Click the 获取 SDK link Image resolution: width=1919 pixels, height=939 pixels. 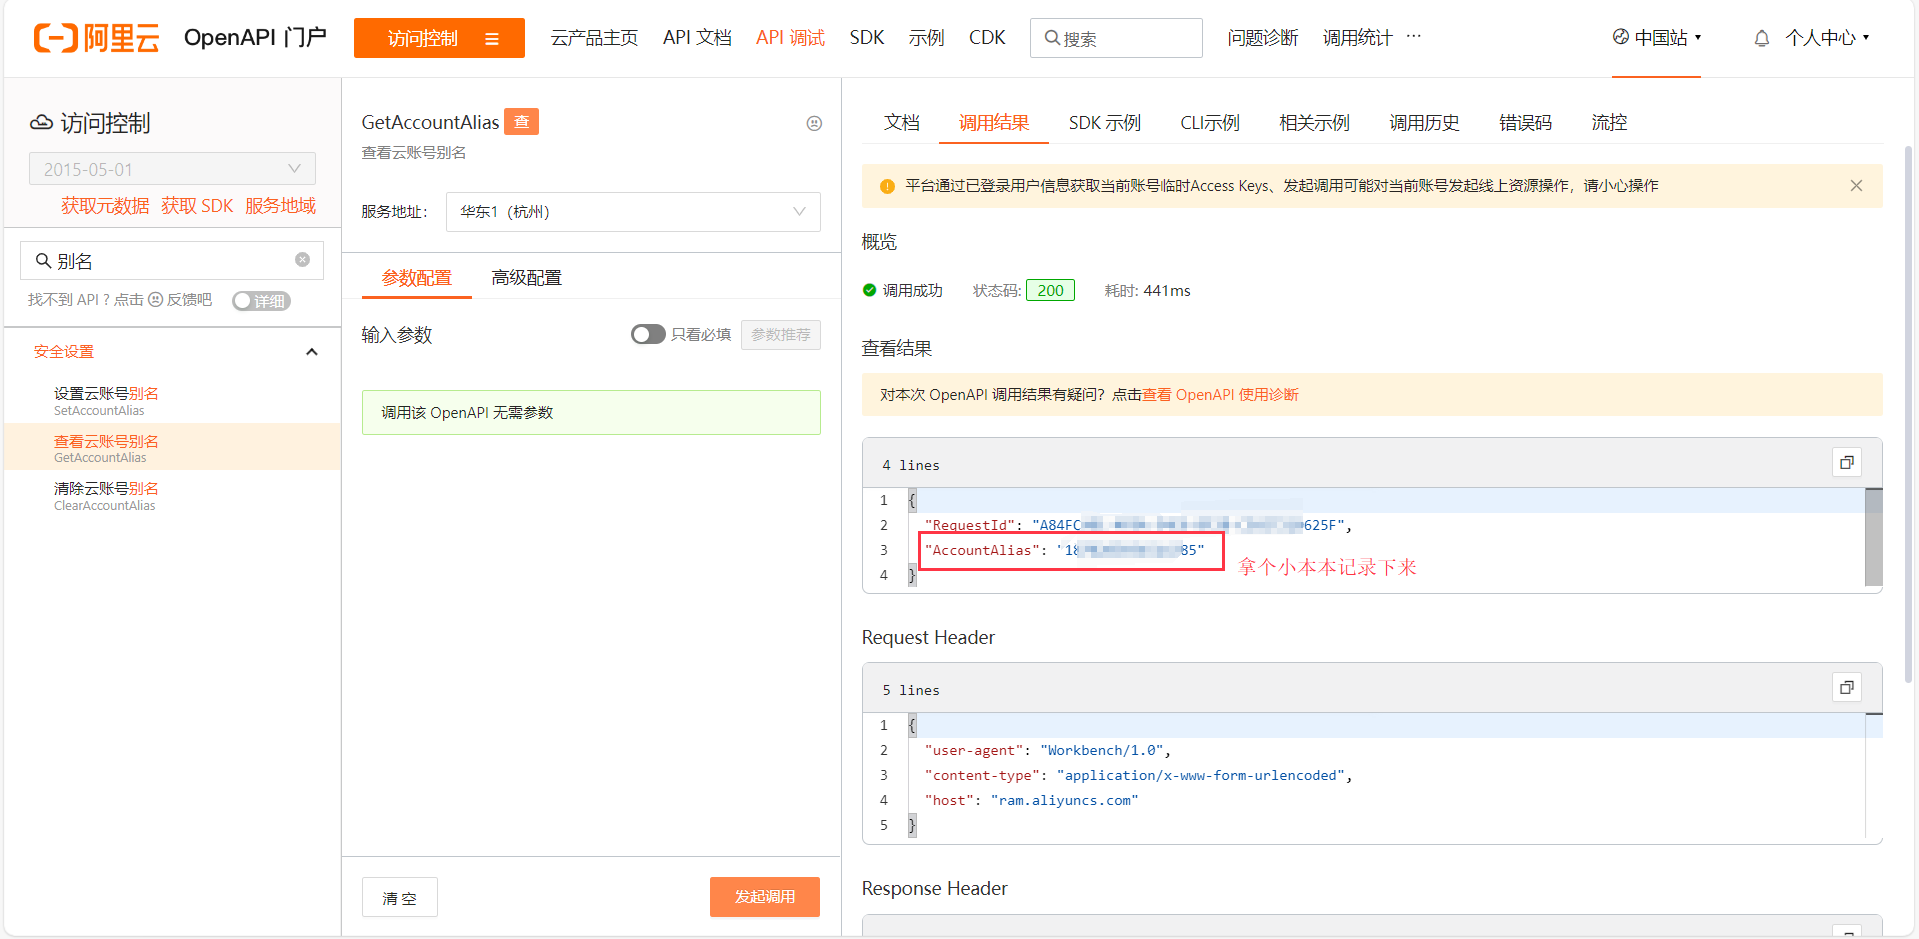click(x=197, y=206)
